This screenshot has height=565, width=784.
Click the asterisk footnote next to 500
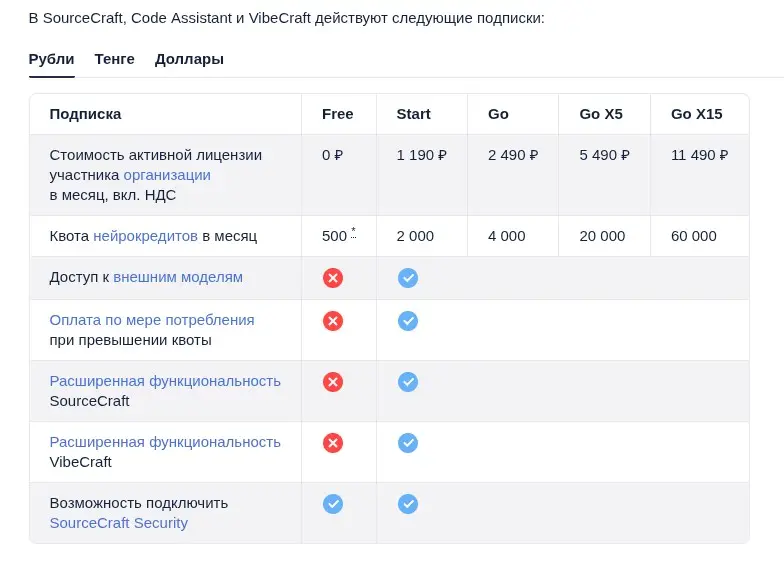click(354, 232)
